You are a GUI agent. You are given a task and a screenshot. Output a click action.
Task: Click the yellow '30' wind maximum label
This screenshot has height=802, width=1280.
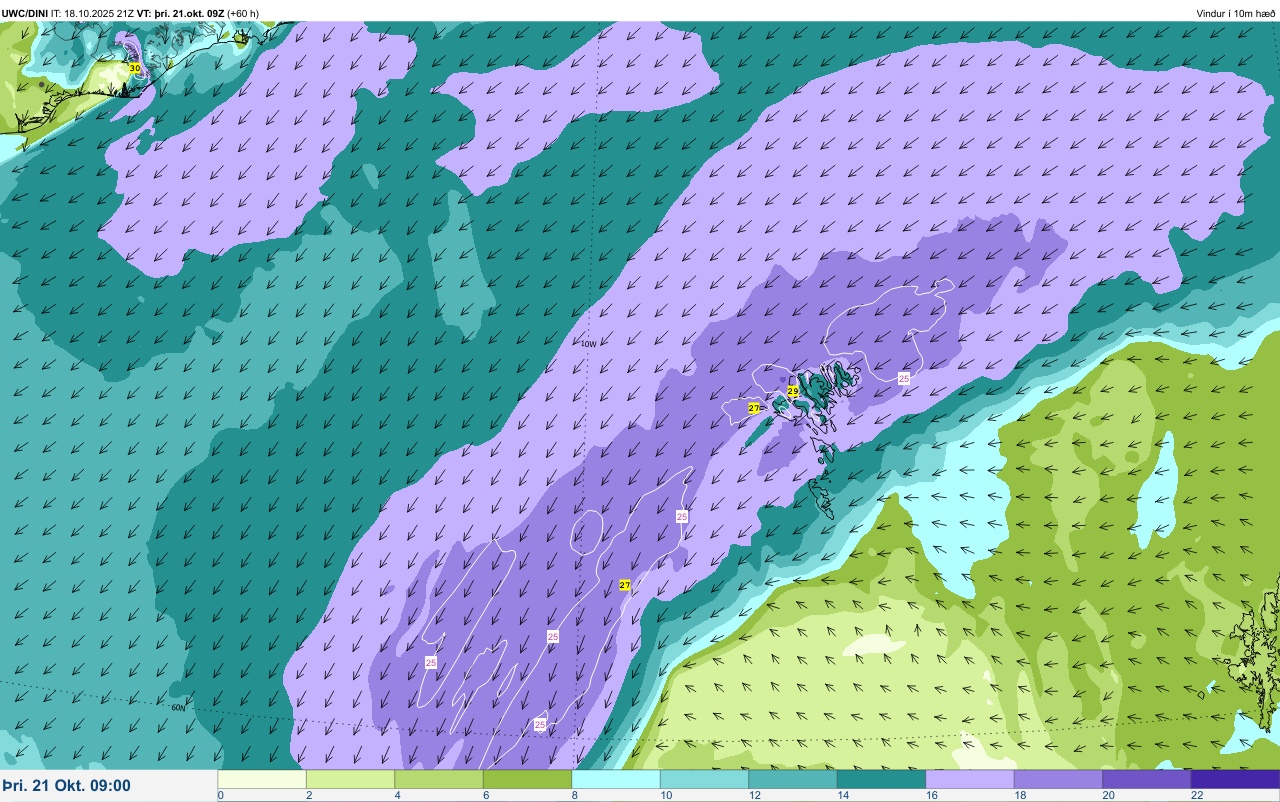pos(134,68)
